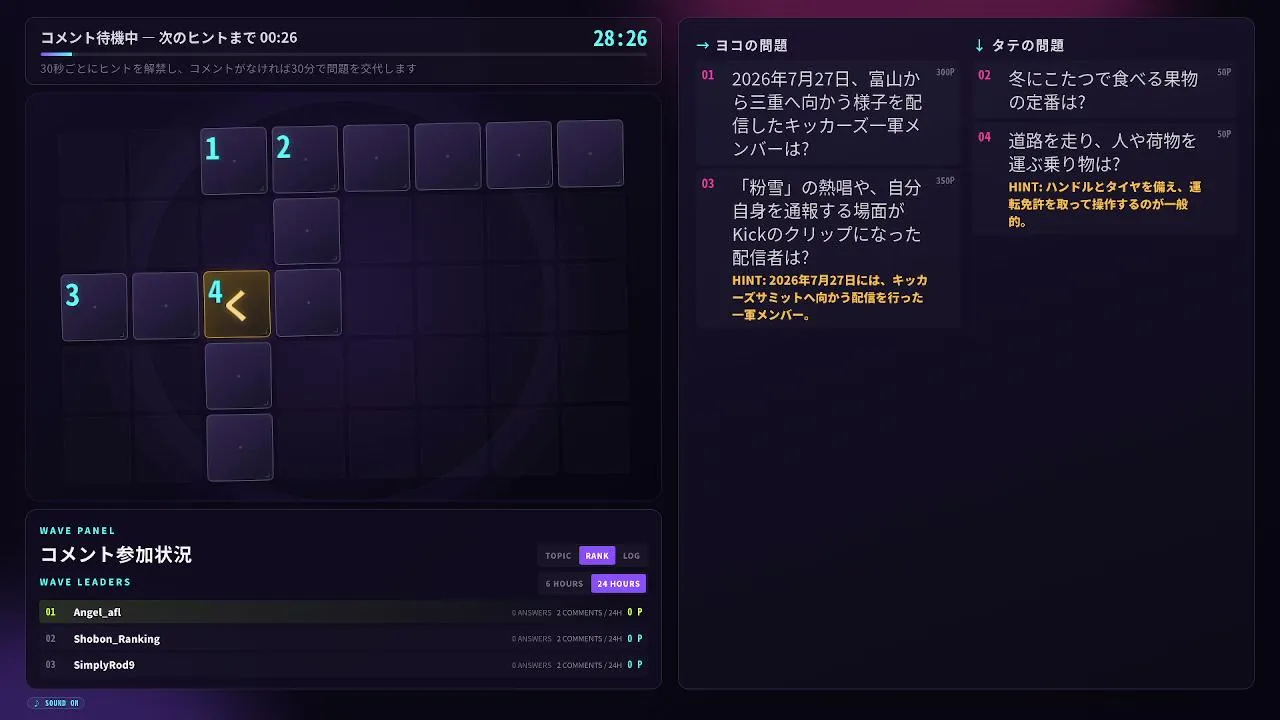Click the crossword cell numbered 3
Image resolution: width=1280 pixels, height=720 pixels.
pos(94,307)
